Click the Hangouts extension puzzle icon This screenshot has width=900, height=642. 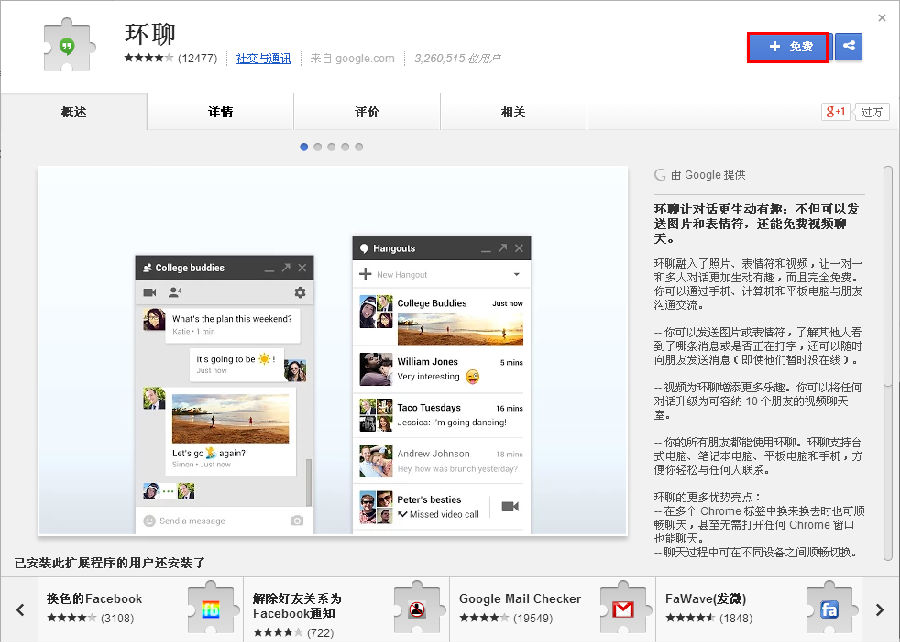[x=66, y=46]
